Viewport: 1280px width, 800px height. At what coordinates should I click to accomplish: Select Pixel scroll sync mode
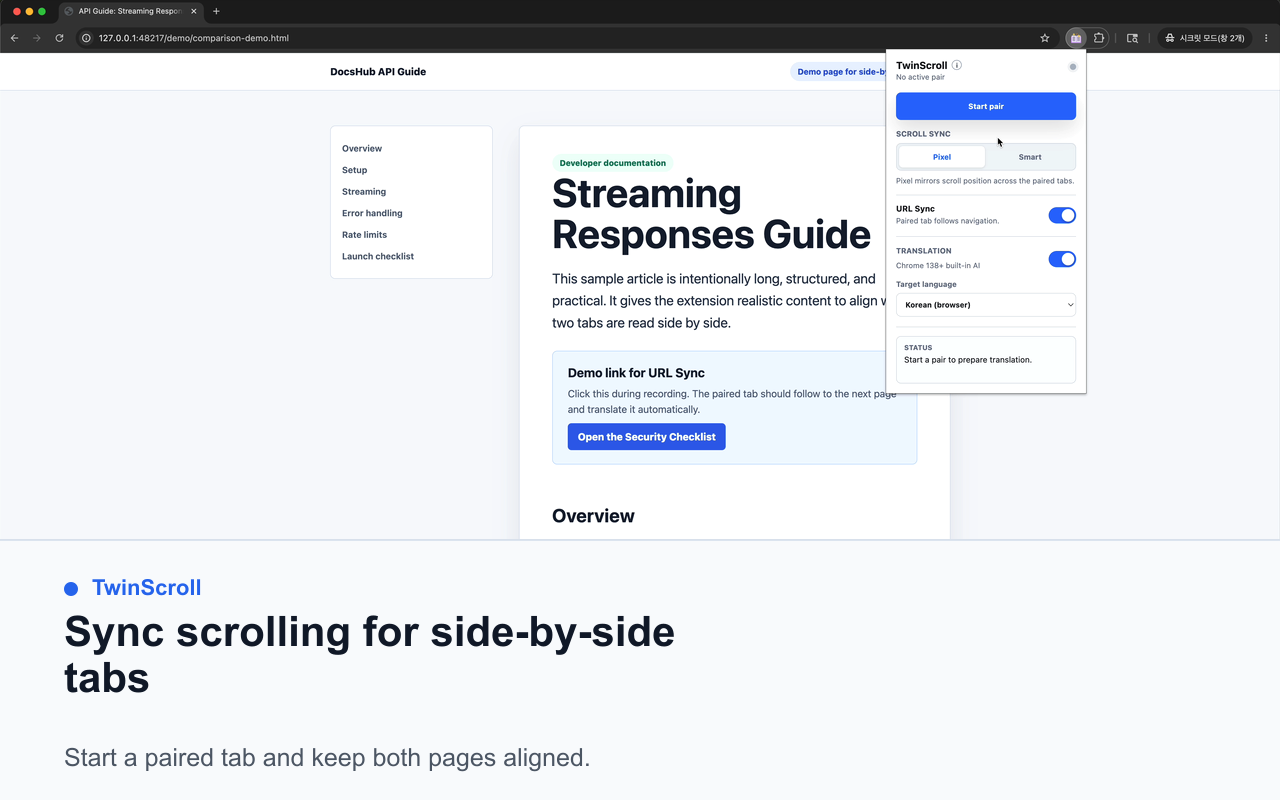tap(942, 157)
